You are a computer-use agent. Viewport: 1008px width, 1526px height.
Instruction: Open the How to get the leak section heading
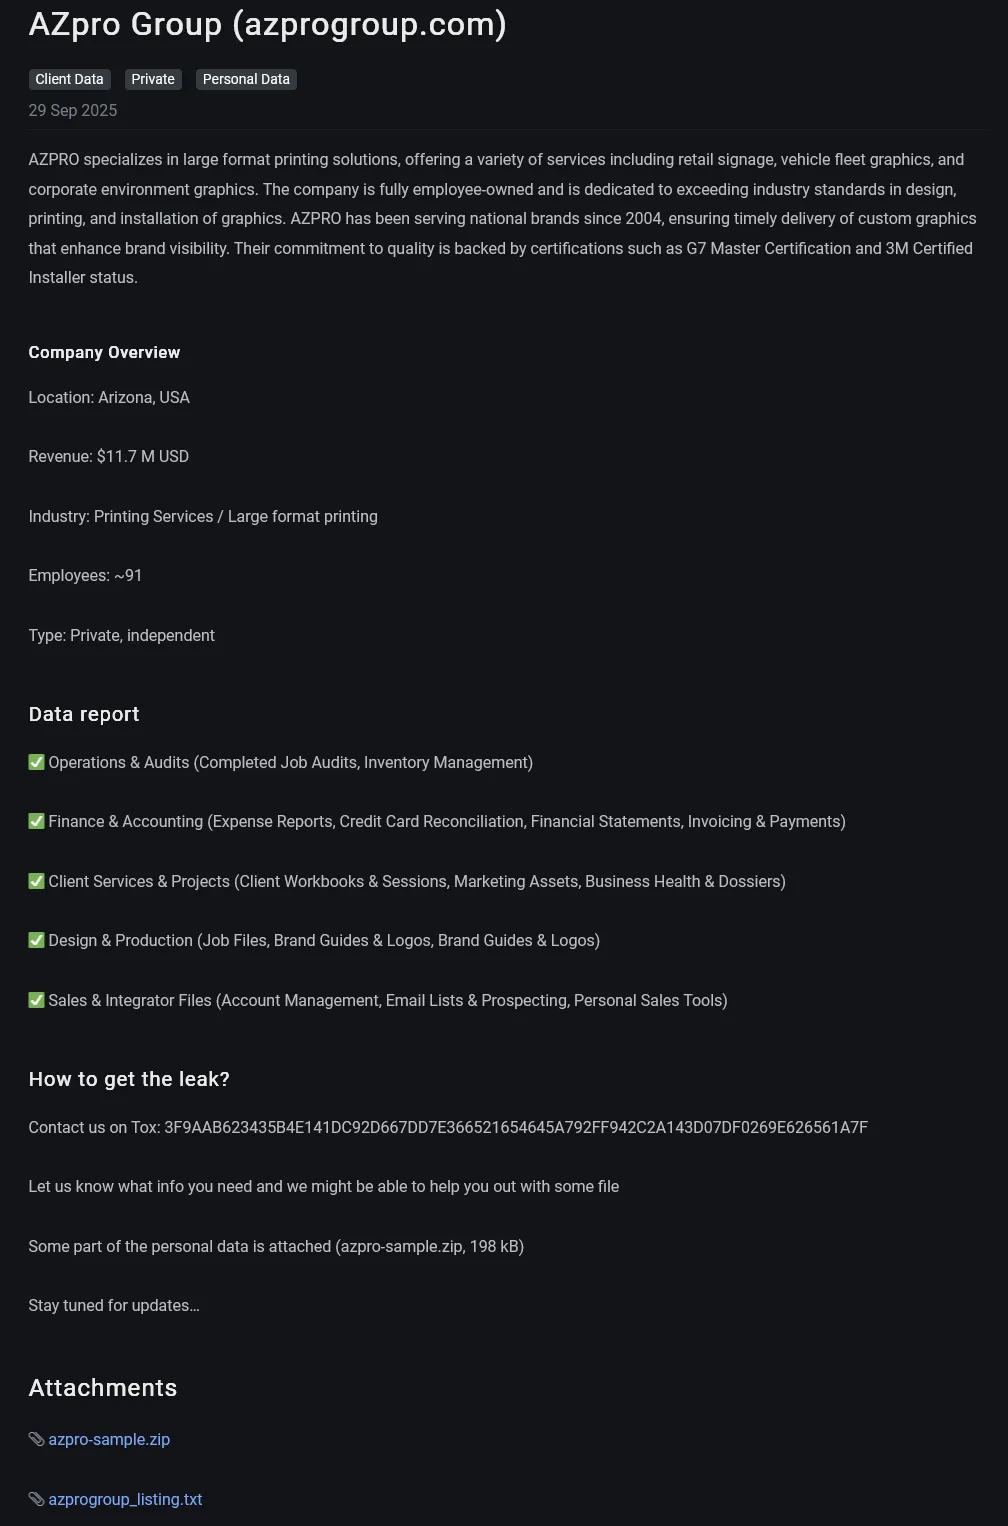(128, 1078)
